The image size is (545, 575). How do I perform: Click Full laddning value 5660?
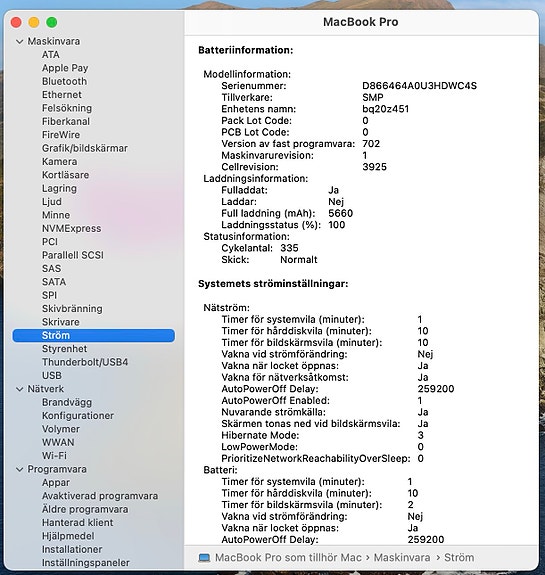click(x=340, y=213)
